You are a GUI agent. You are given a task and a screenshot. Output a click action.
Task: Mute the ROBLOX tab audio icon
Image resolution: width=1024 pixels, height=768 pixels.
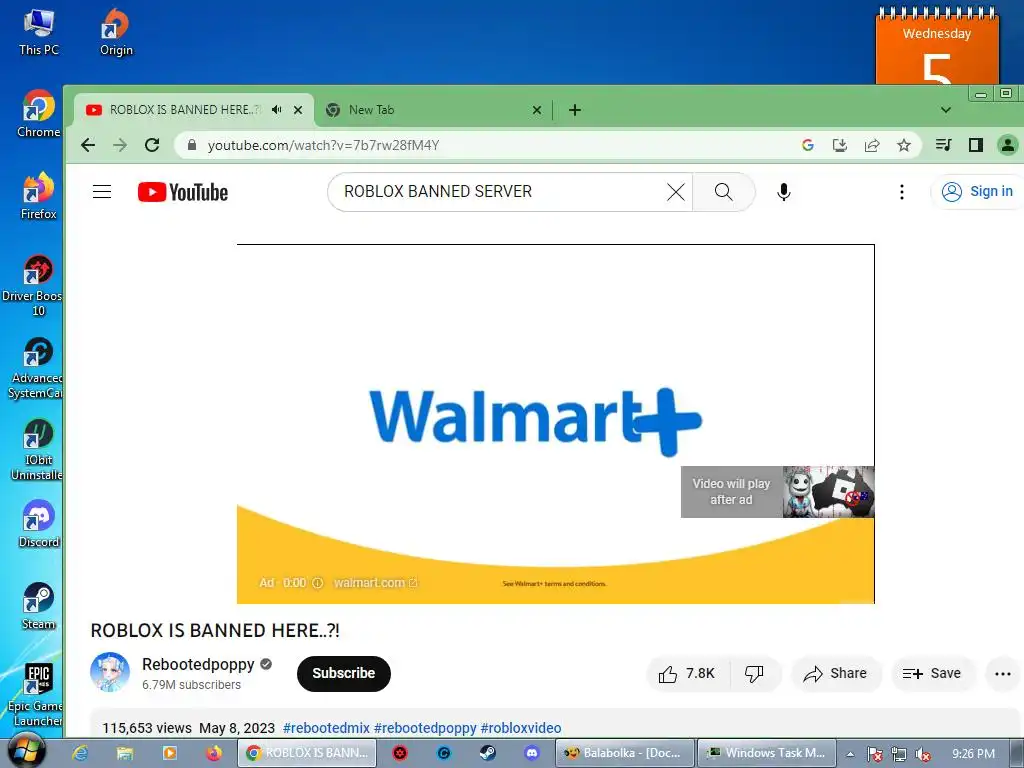tap(277, 110)
